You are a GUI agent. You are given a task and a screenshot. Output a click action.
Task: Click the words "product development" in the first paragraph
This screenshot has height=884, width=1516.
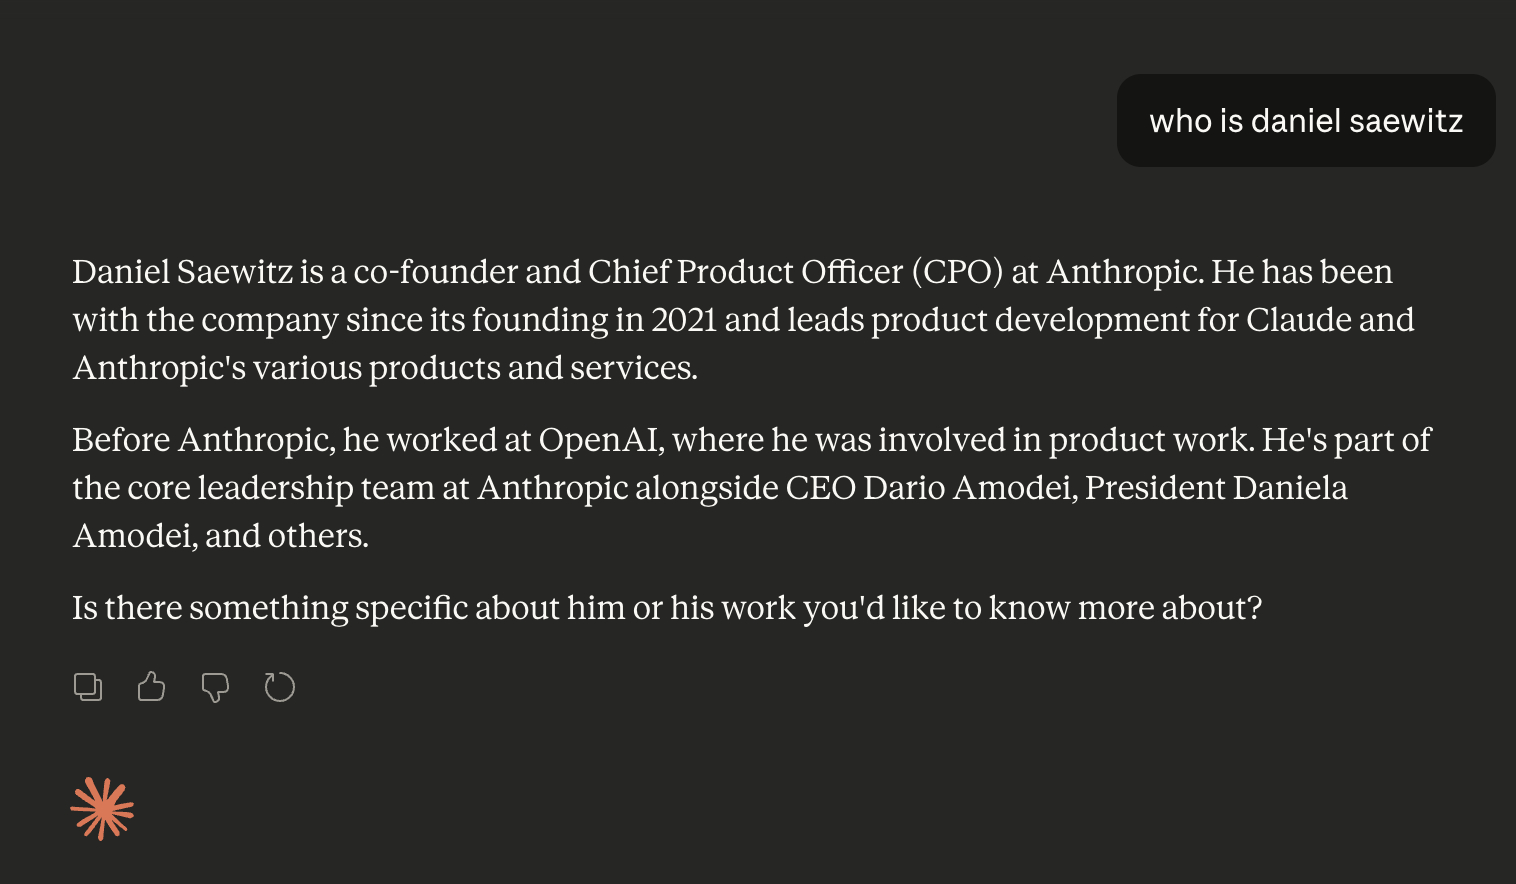tap(1029, 320)
